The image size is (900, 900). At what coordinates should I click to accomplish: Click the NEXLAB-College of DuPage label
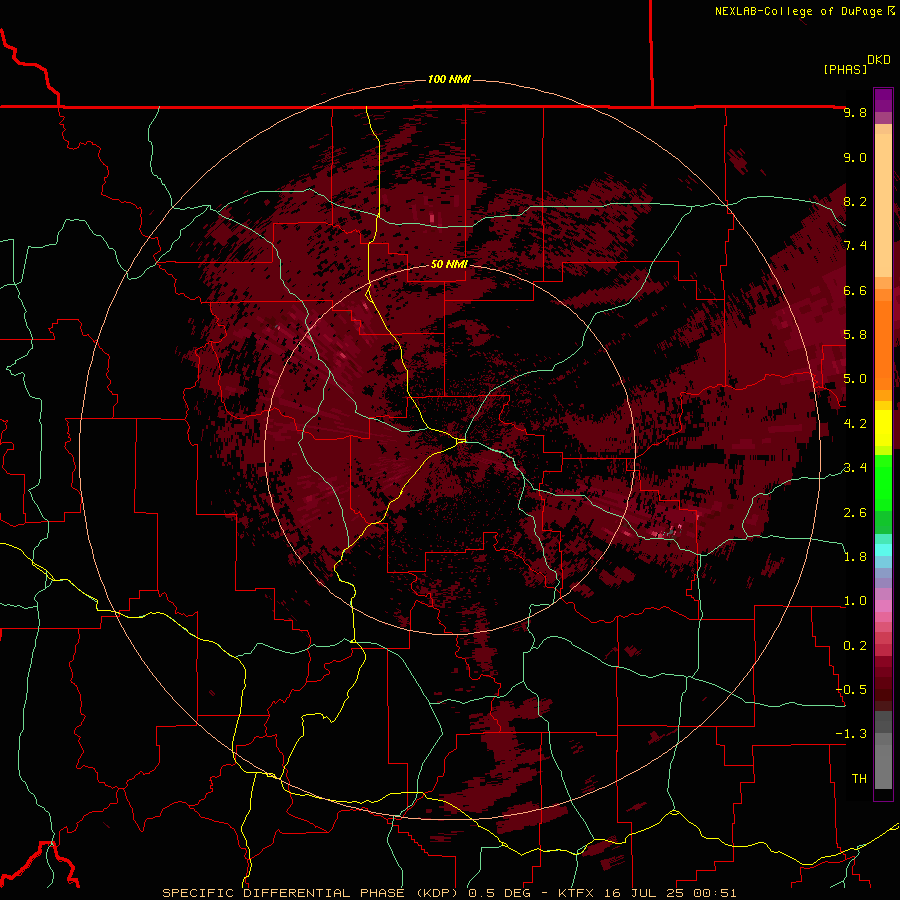coord(798,11)
